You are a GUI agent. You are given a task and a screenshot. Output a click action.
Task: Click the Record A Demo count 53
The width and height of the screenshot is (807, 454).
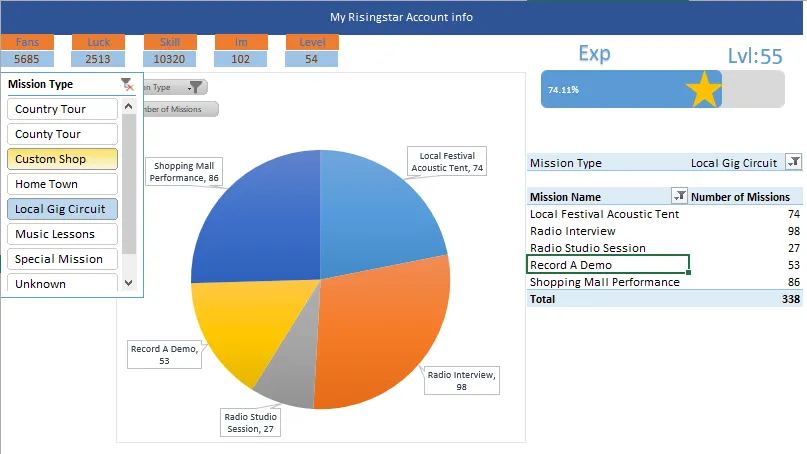coord(794,265)
